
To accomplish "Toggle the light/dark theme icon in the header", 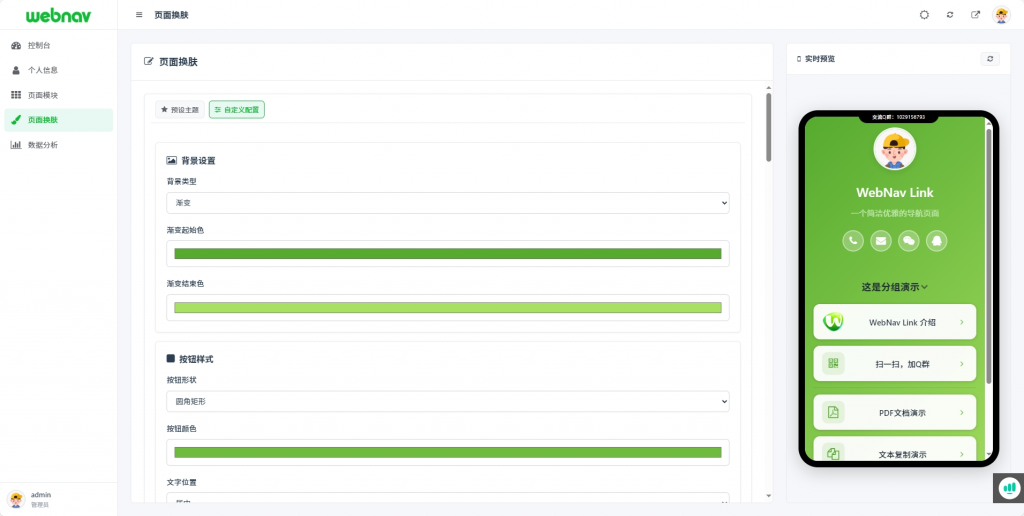I will click(924, 15).
